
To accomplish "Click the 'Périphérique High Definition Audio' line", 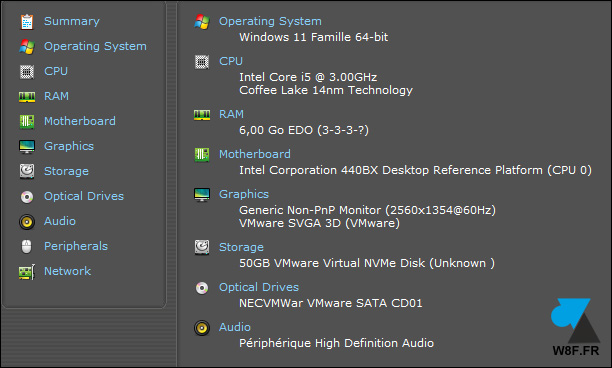I will (x=336, y=343).
